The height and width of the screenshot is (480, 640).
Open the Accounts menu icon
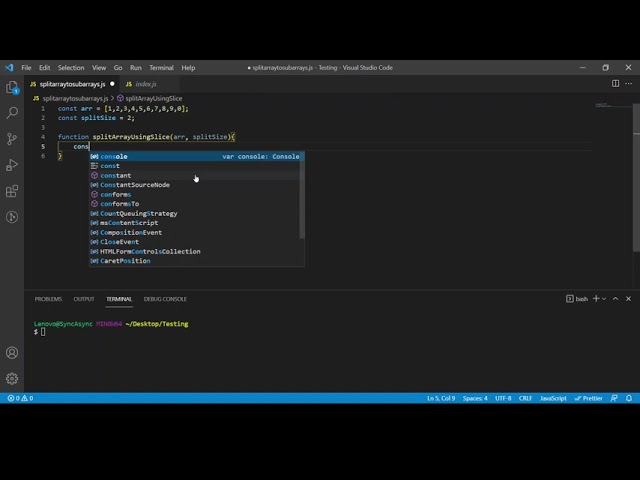12,353
